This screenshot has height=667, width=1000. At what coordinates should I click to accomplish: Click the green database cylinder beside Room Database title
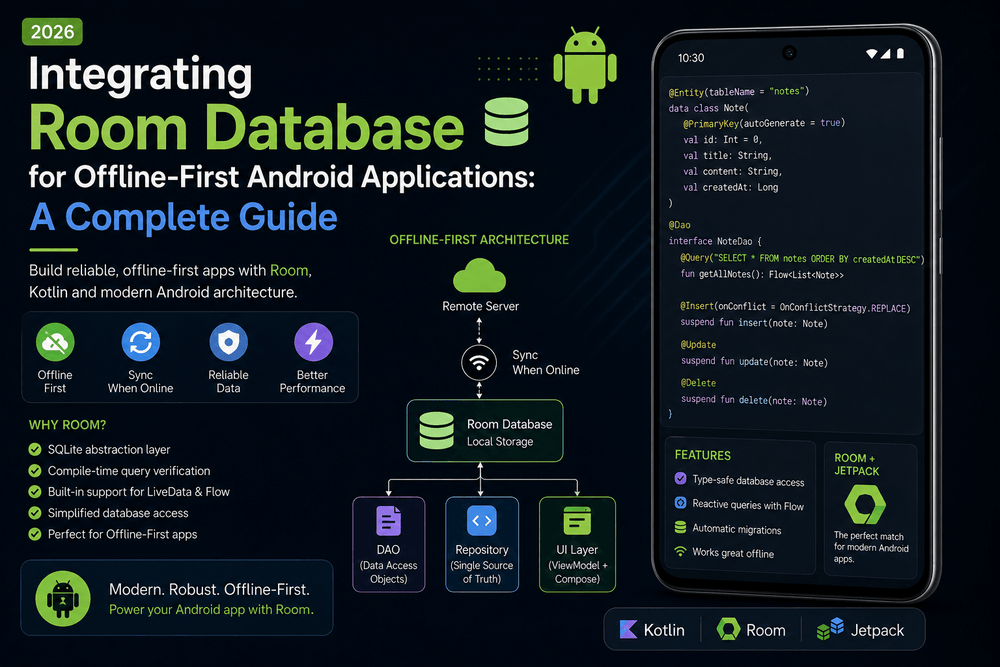tap(506, 121)
